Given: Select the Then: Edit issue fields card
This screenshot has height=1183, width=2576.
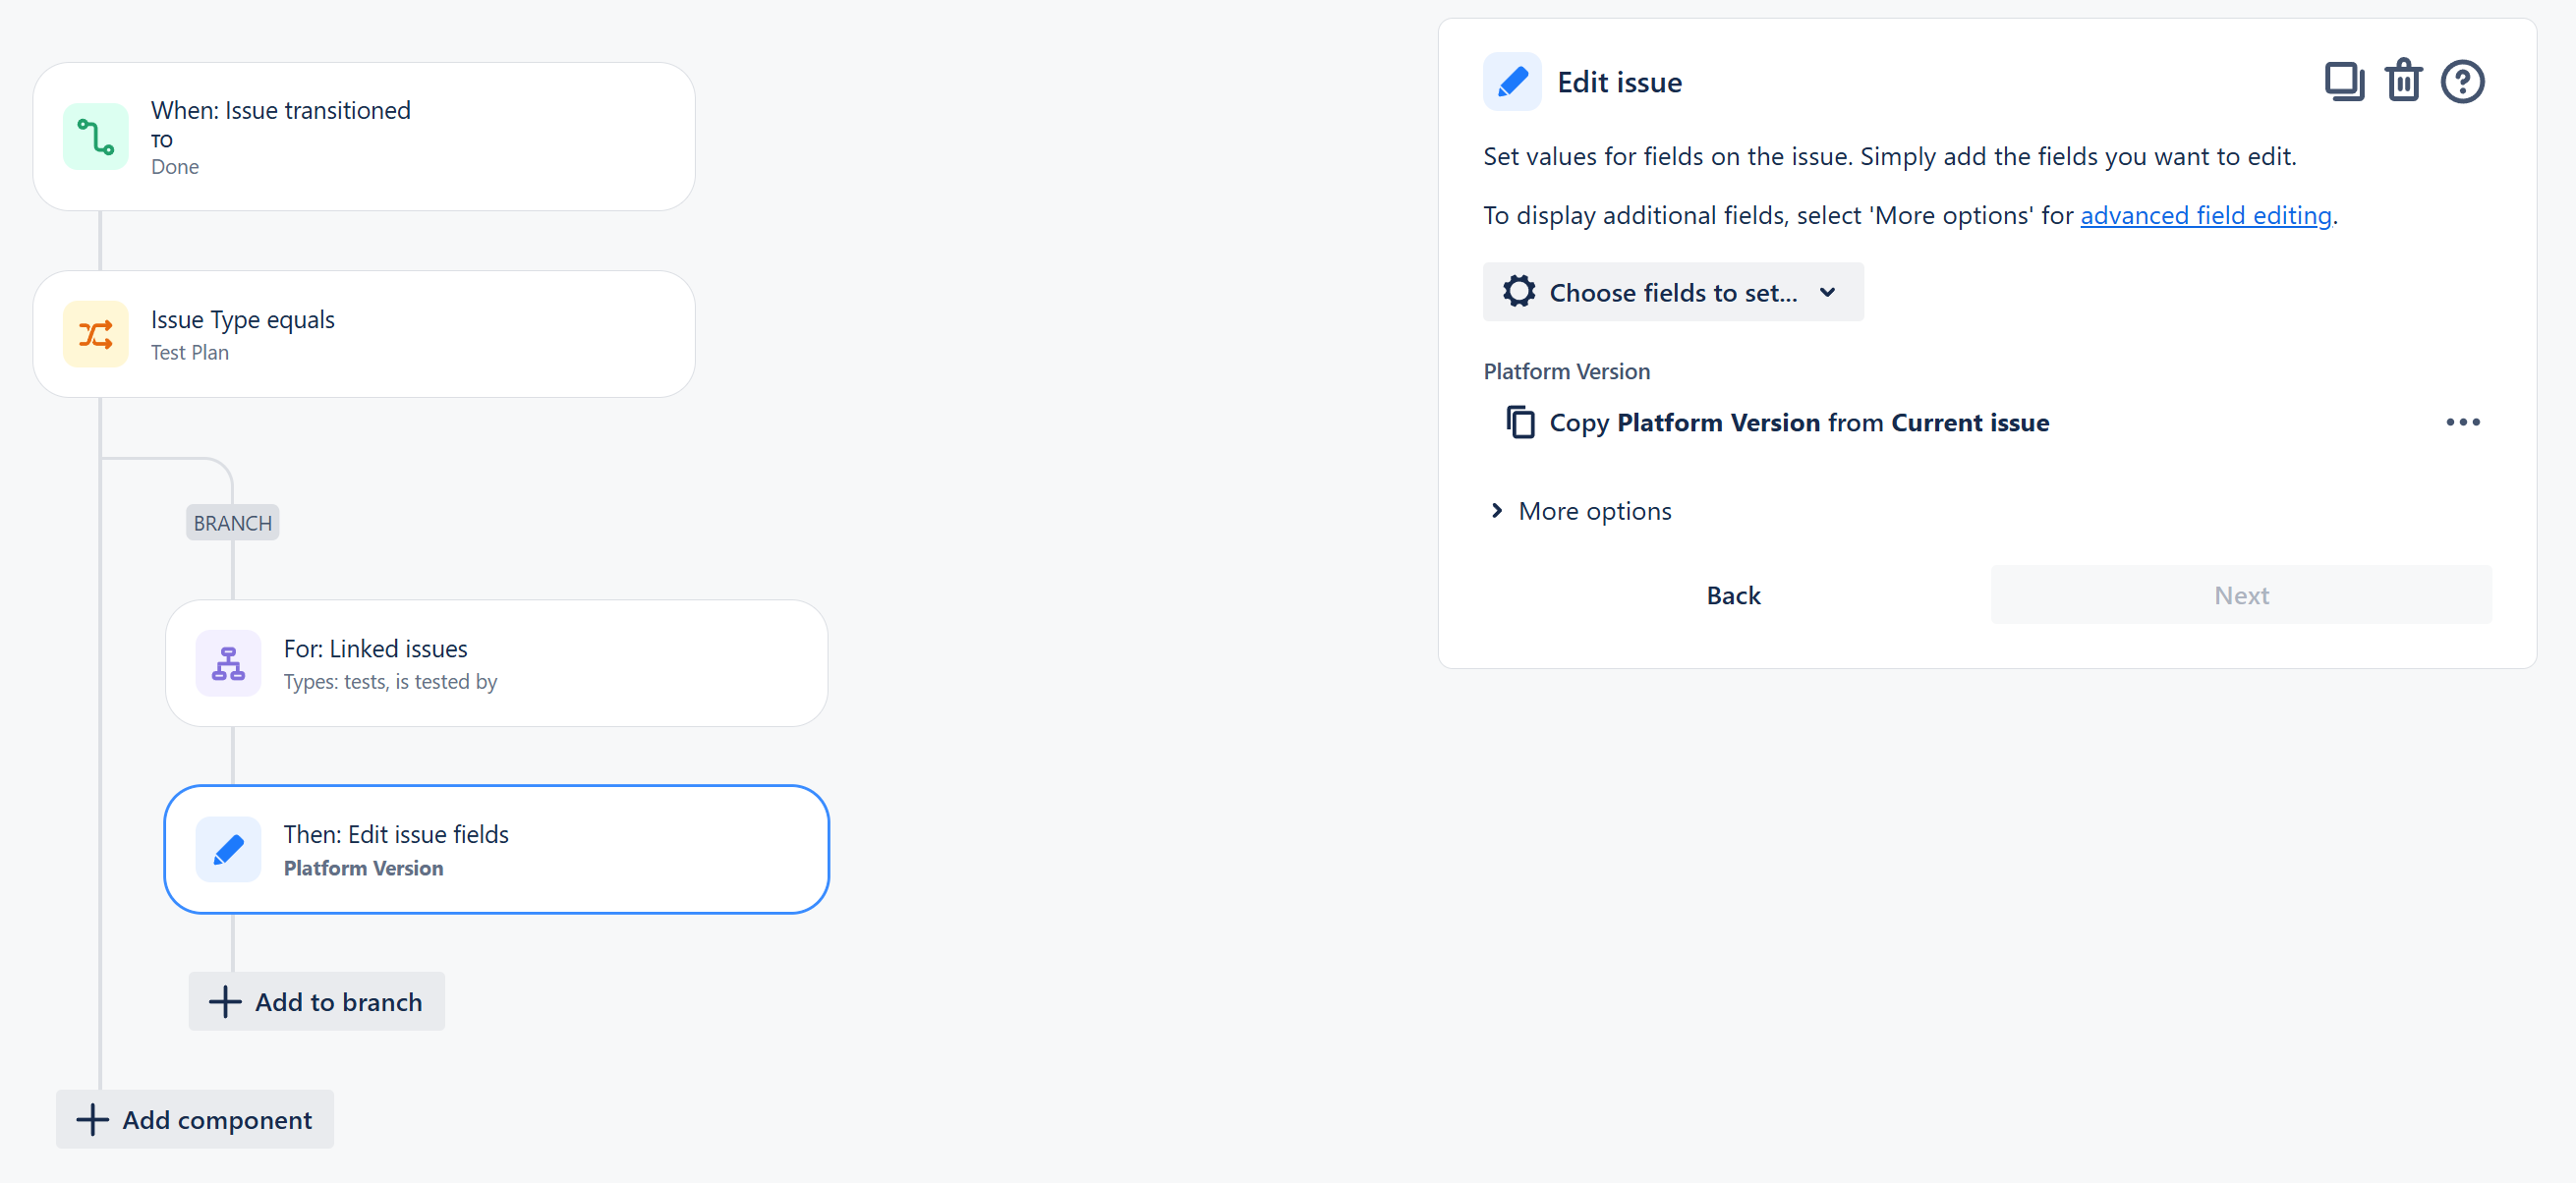Looking at the screenshot, I should coord(496,849).
